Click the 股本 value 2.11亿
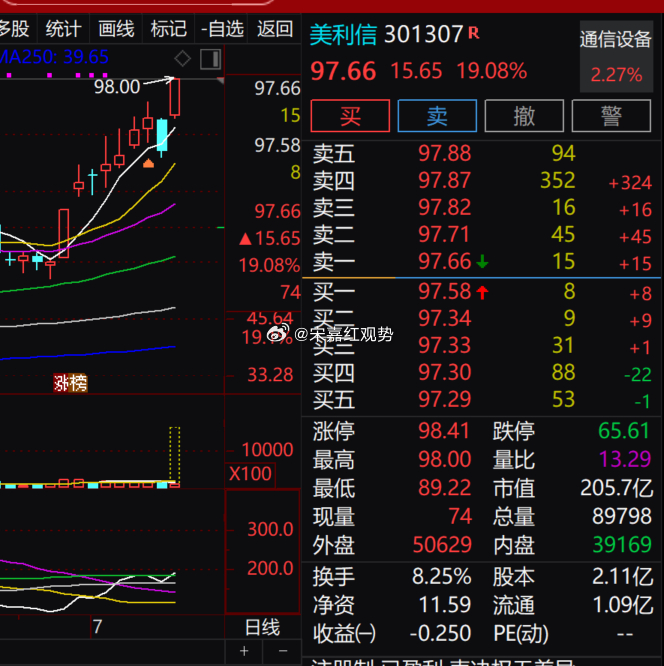 tap(623, 576)
